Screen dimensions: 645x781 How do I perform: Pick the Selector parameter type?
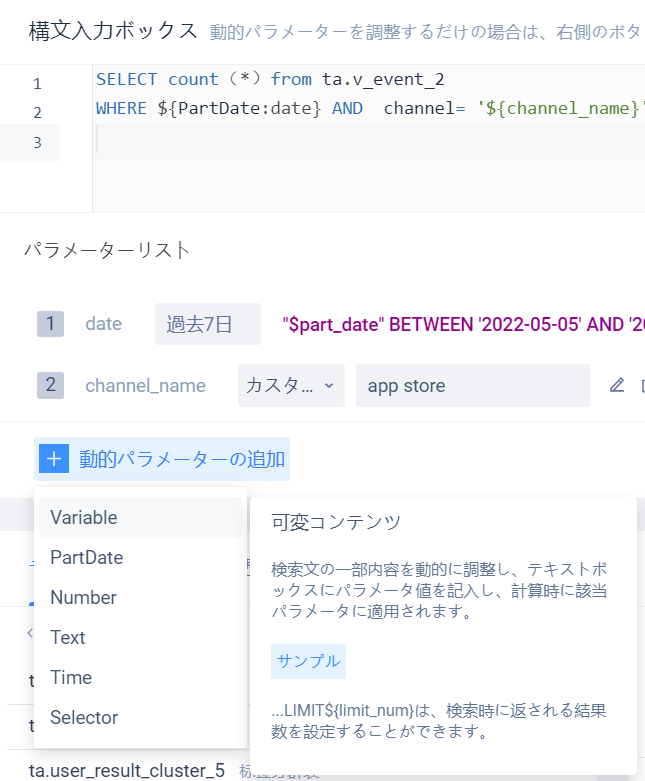tap(140, 717)
